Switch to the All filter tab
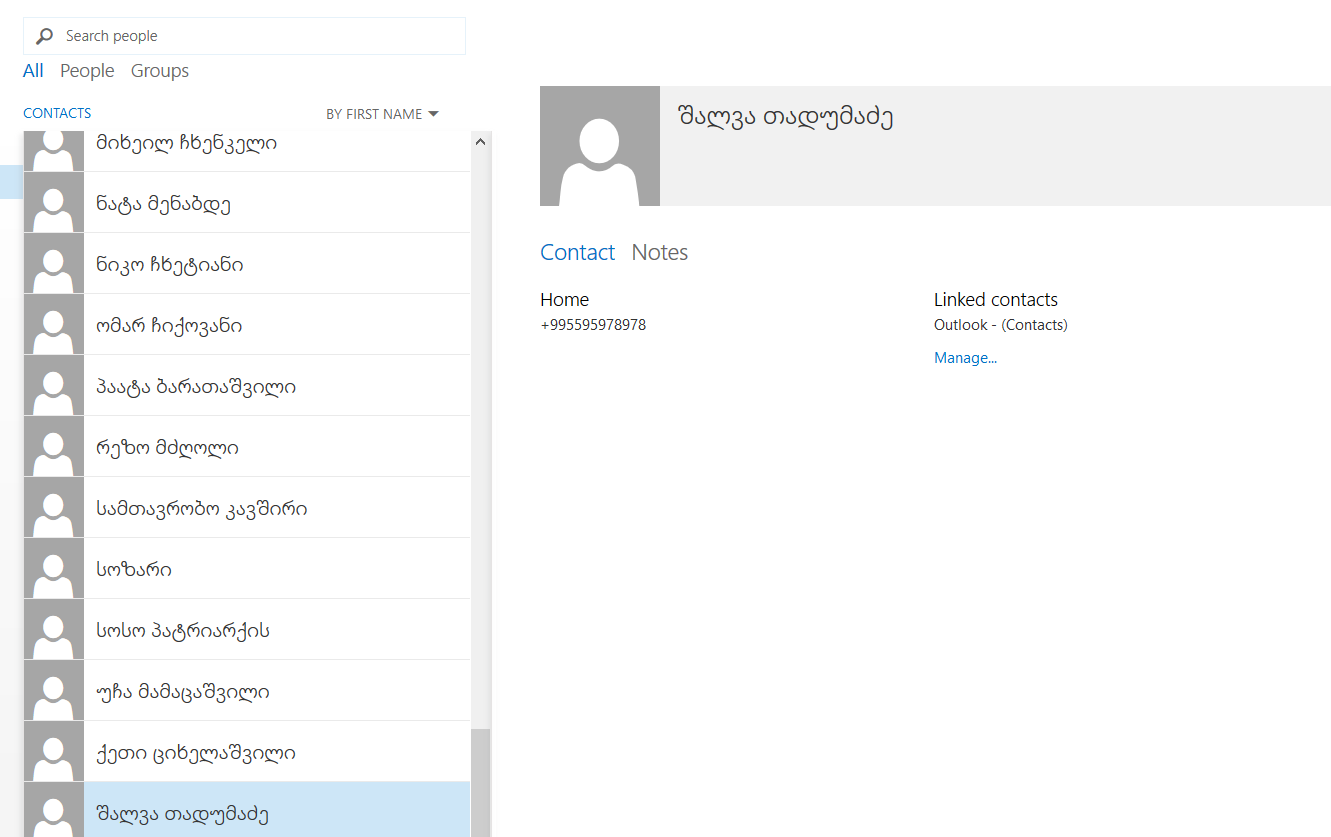Viewport: 1331px width, 837px height. click(x=33, y=71)
